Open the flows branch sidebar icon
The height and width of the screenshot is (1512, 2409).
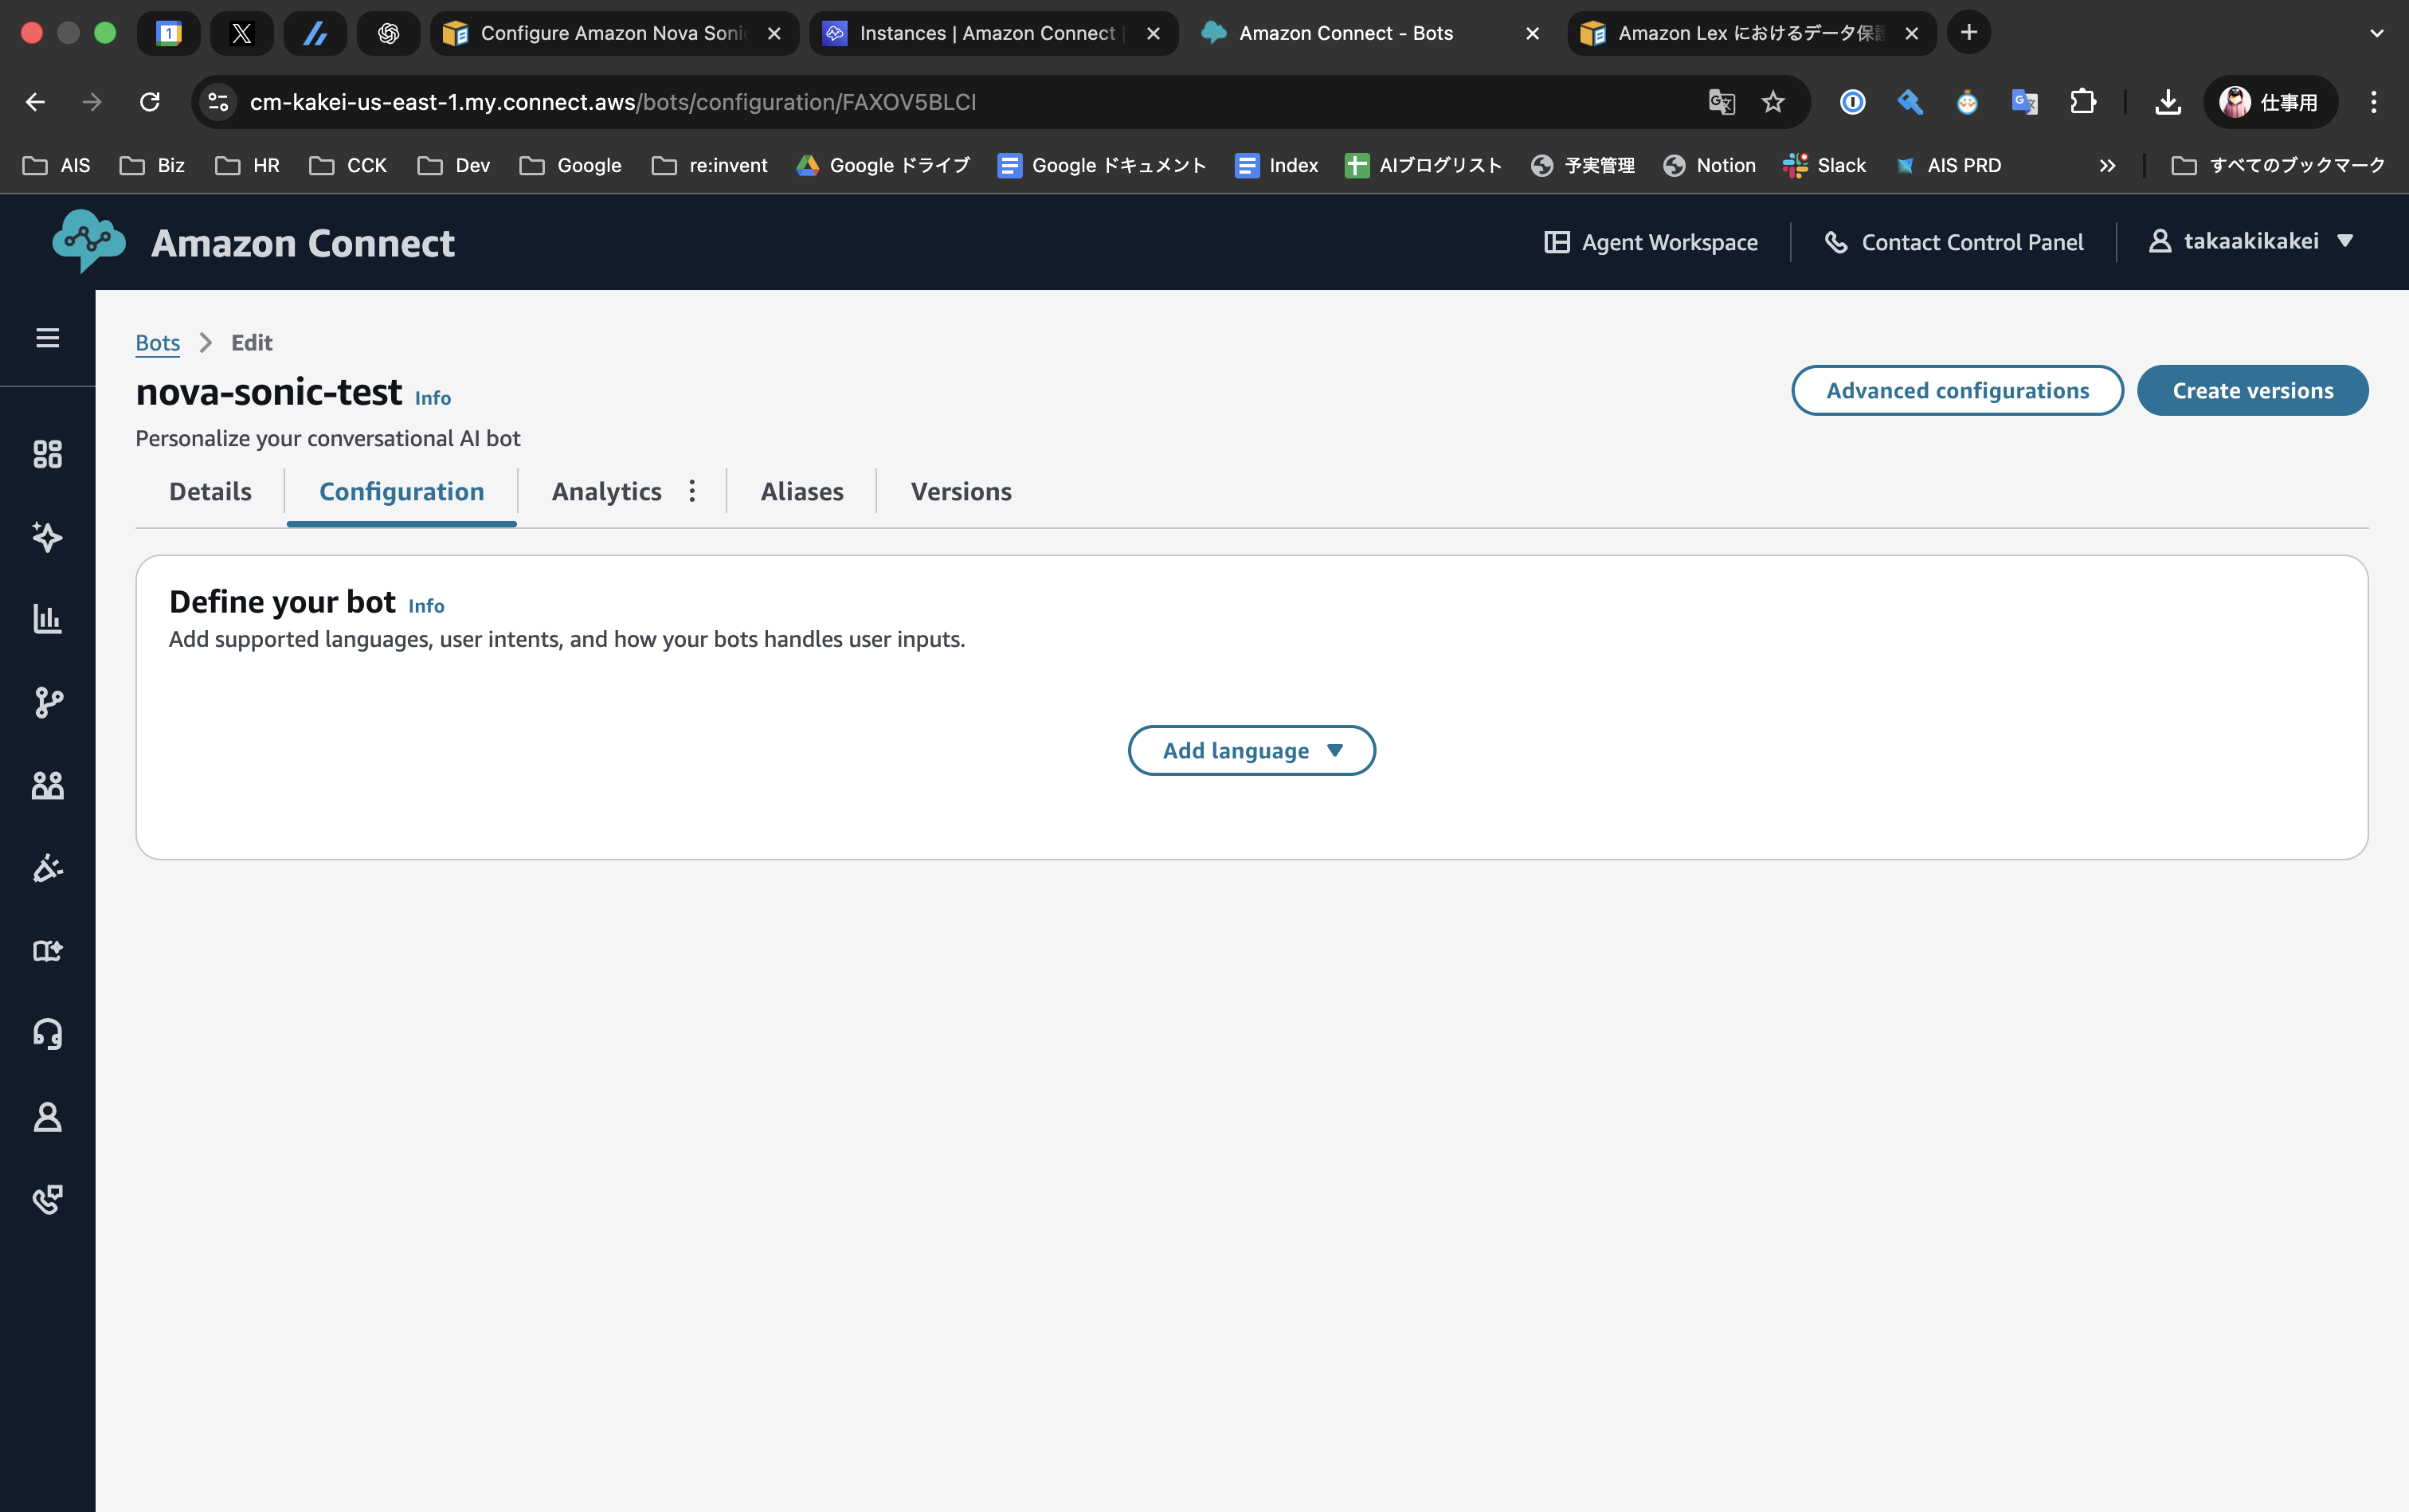(47, 702)
